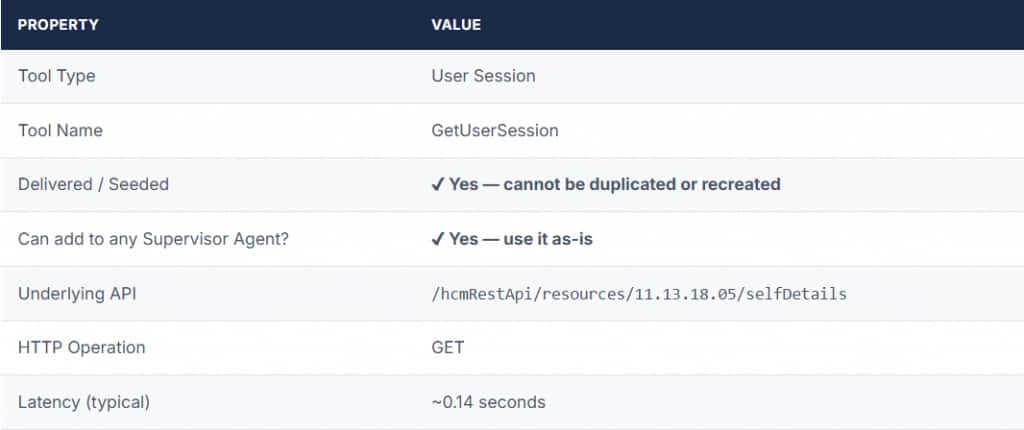Select the '~0.14 seconds' latency value

coord(488,402)
